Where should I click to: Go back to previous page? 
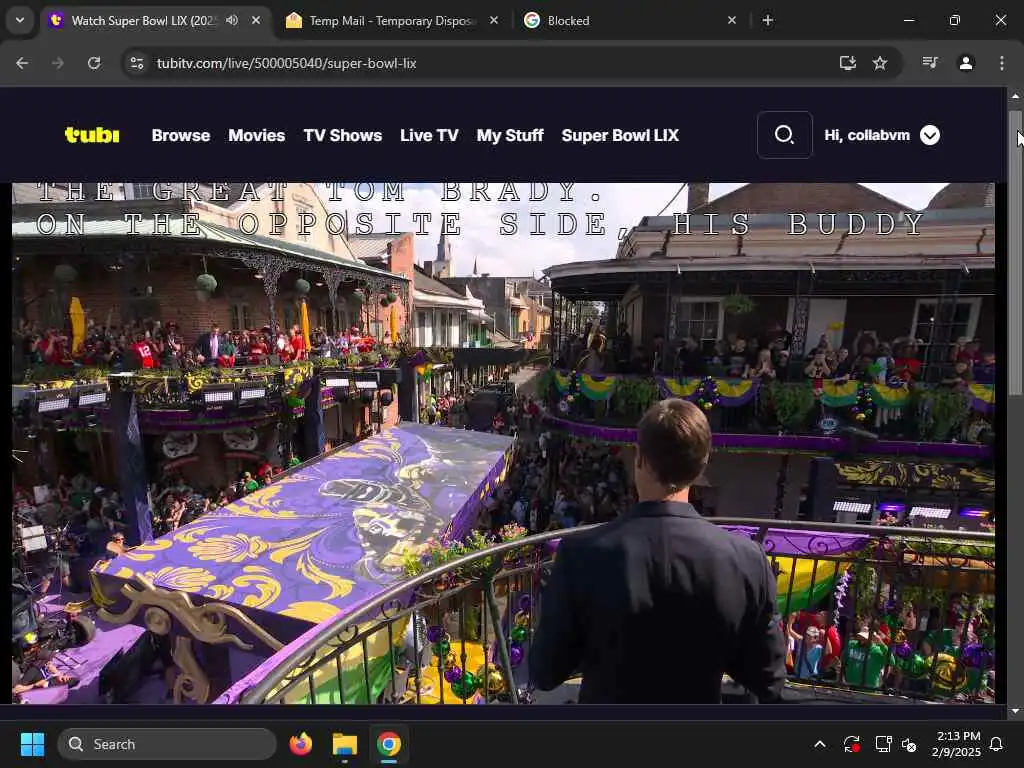coord(22,63)
